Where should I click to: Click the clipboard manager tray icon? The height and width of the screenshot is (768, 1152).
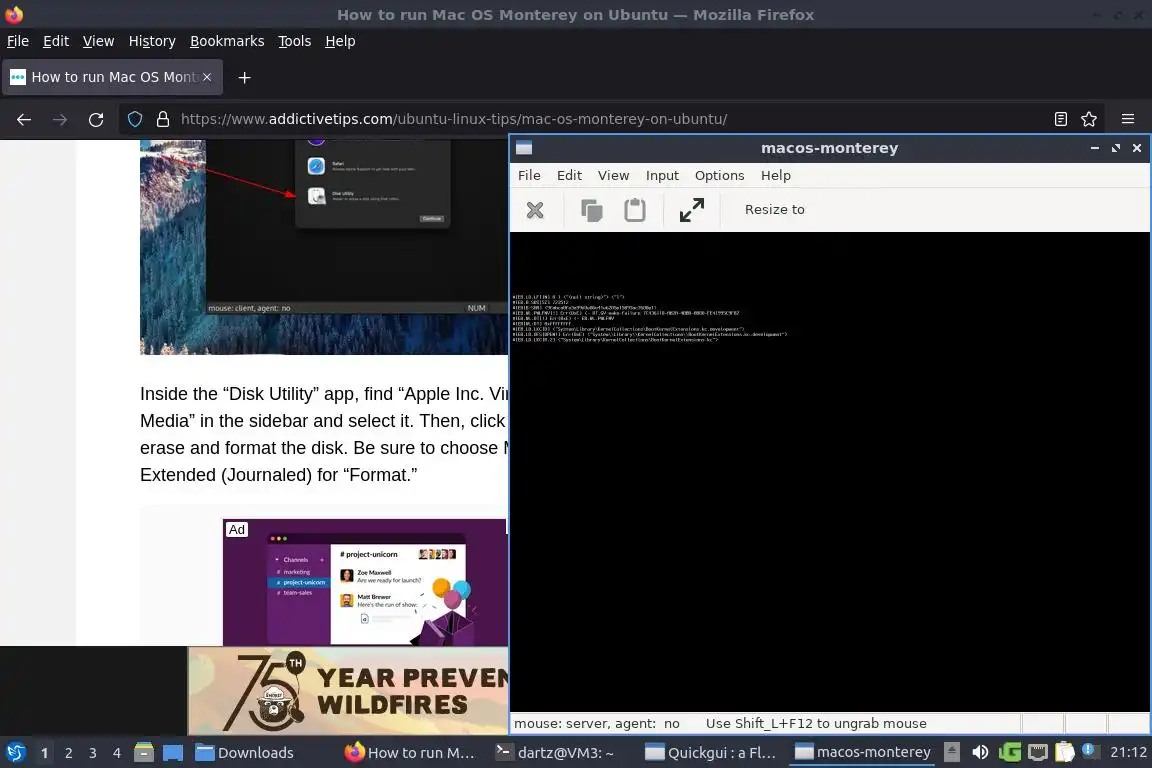click(1065, 752)
